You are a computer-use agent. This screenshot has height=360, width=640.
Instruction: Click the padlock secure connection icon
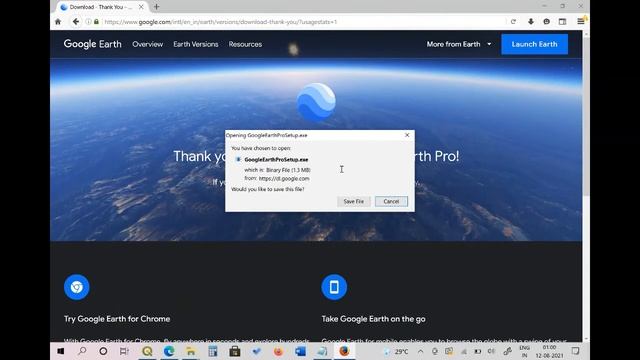(96, 22)
